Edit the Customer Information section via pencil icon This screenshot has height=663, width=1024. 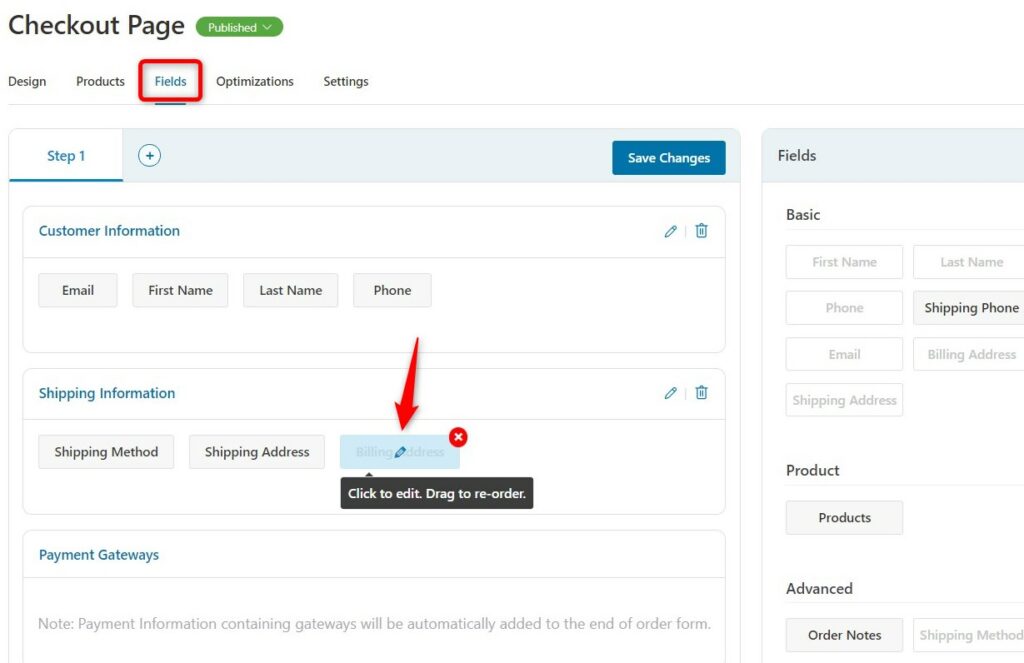click(x=670, y=231)
